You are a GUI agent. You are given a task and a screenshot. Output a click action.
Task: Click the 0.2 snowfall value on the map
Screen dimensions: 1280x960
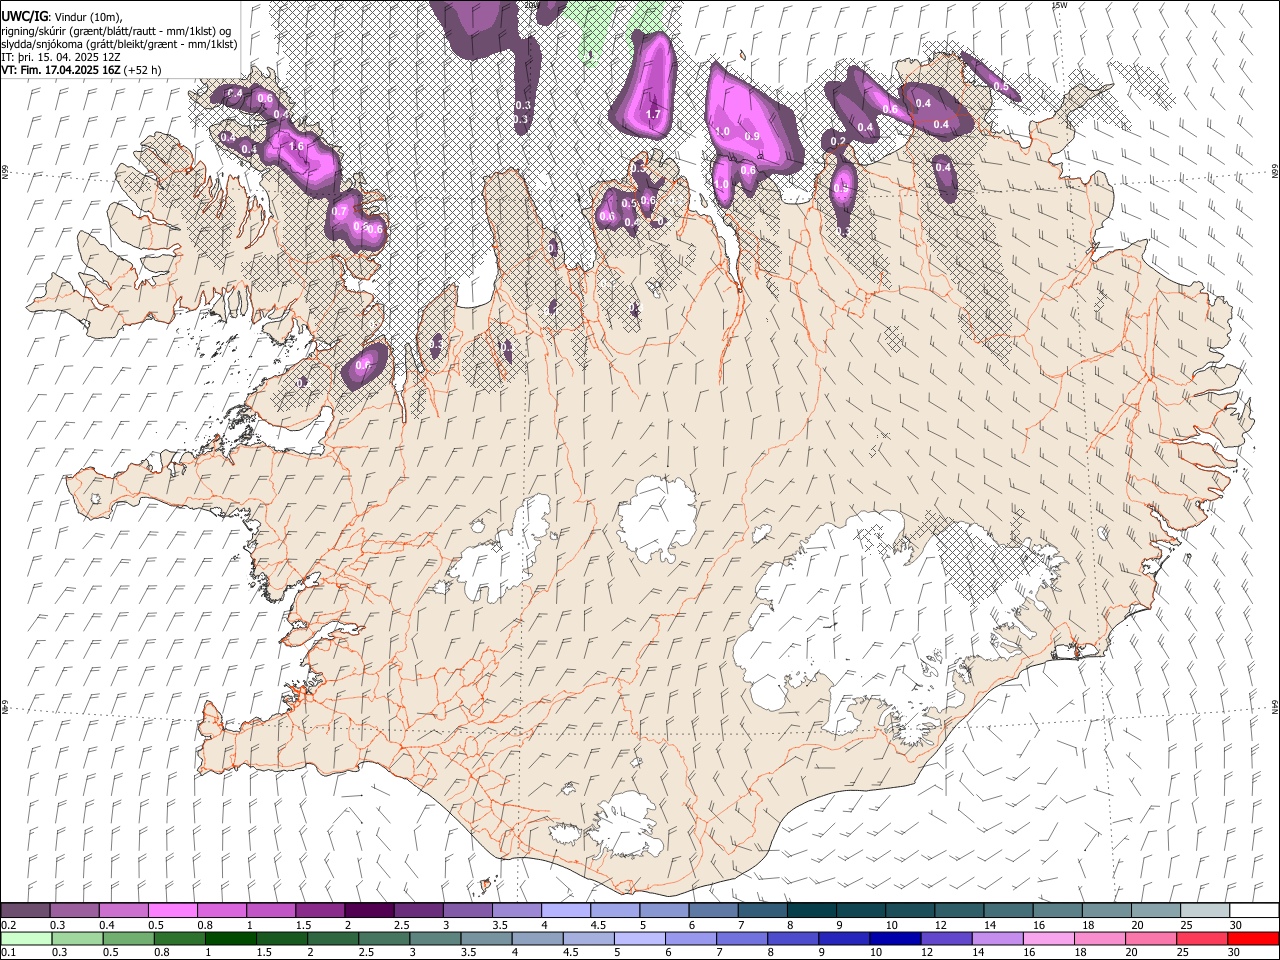tap(838, 141)
